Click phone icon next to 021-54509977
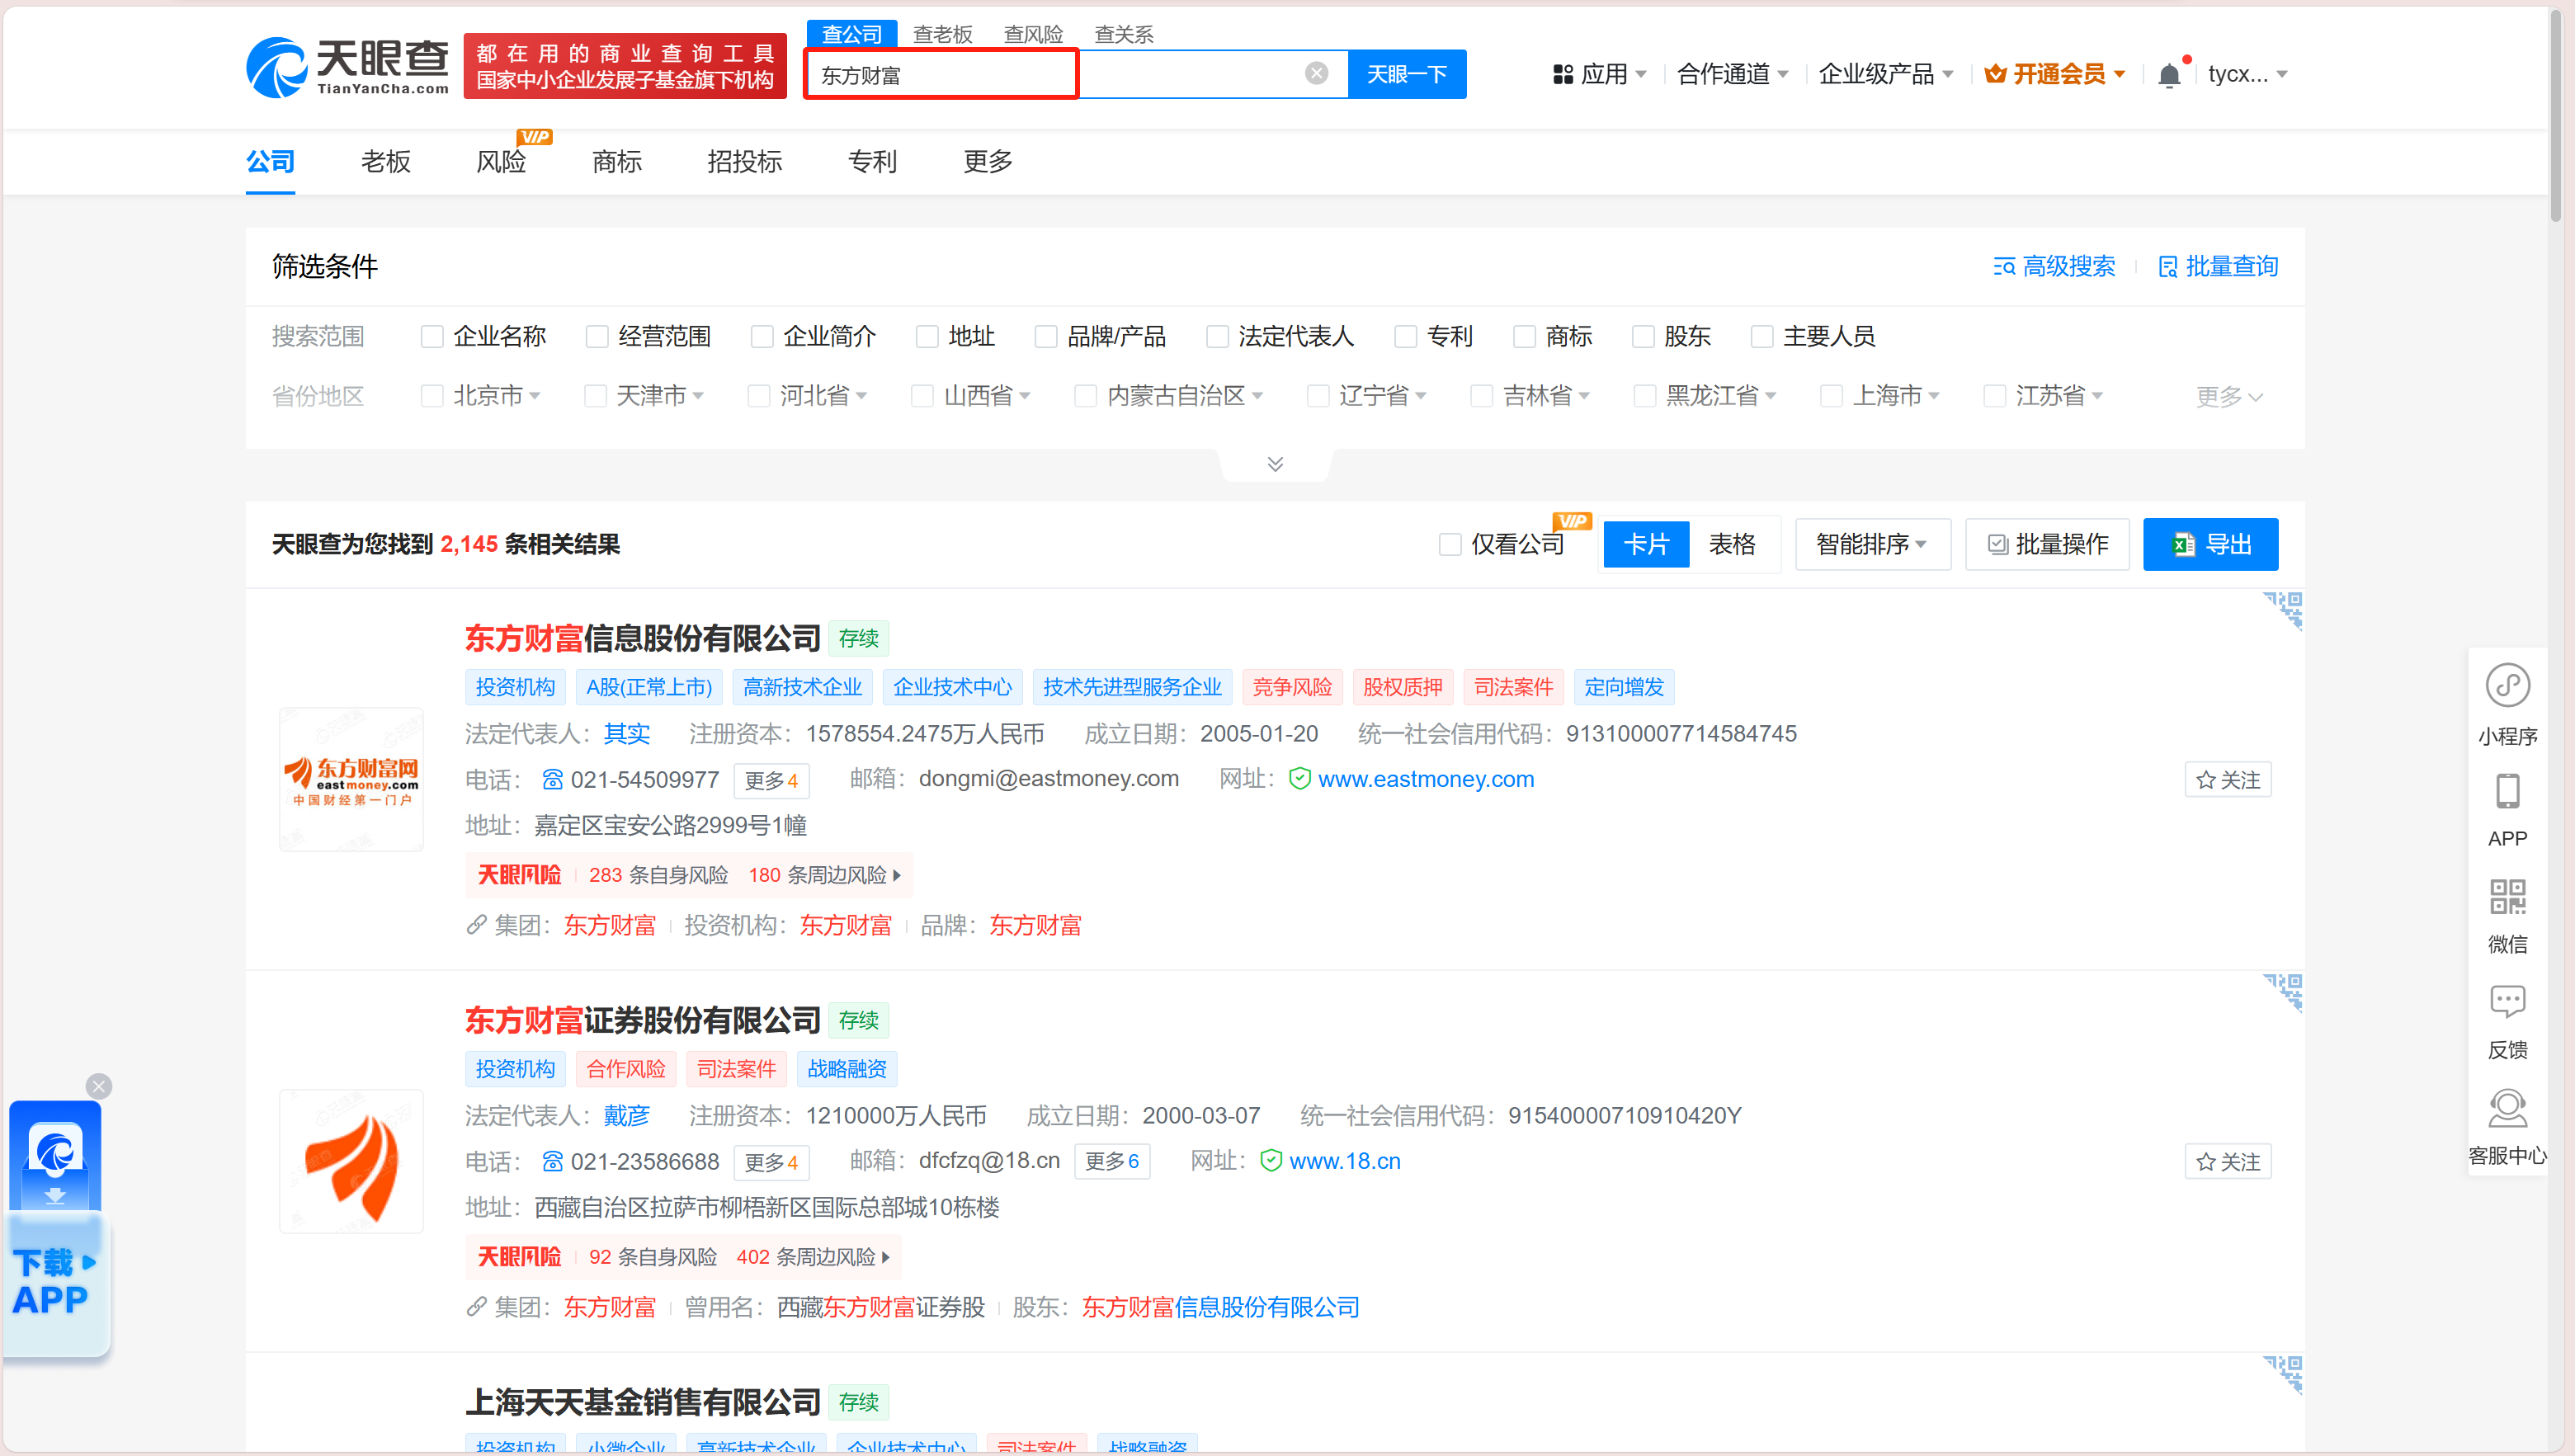This screenshot has height=1456, width=2575. click(x=552, y=779)
